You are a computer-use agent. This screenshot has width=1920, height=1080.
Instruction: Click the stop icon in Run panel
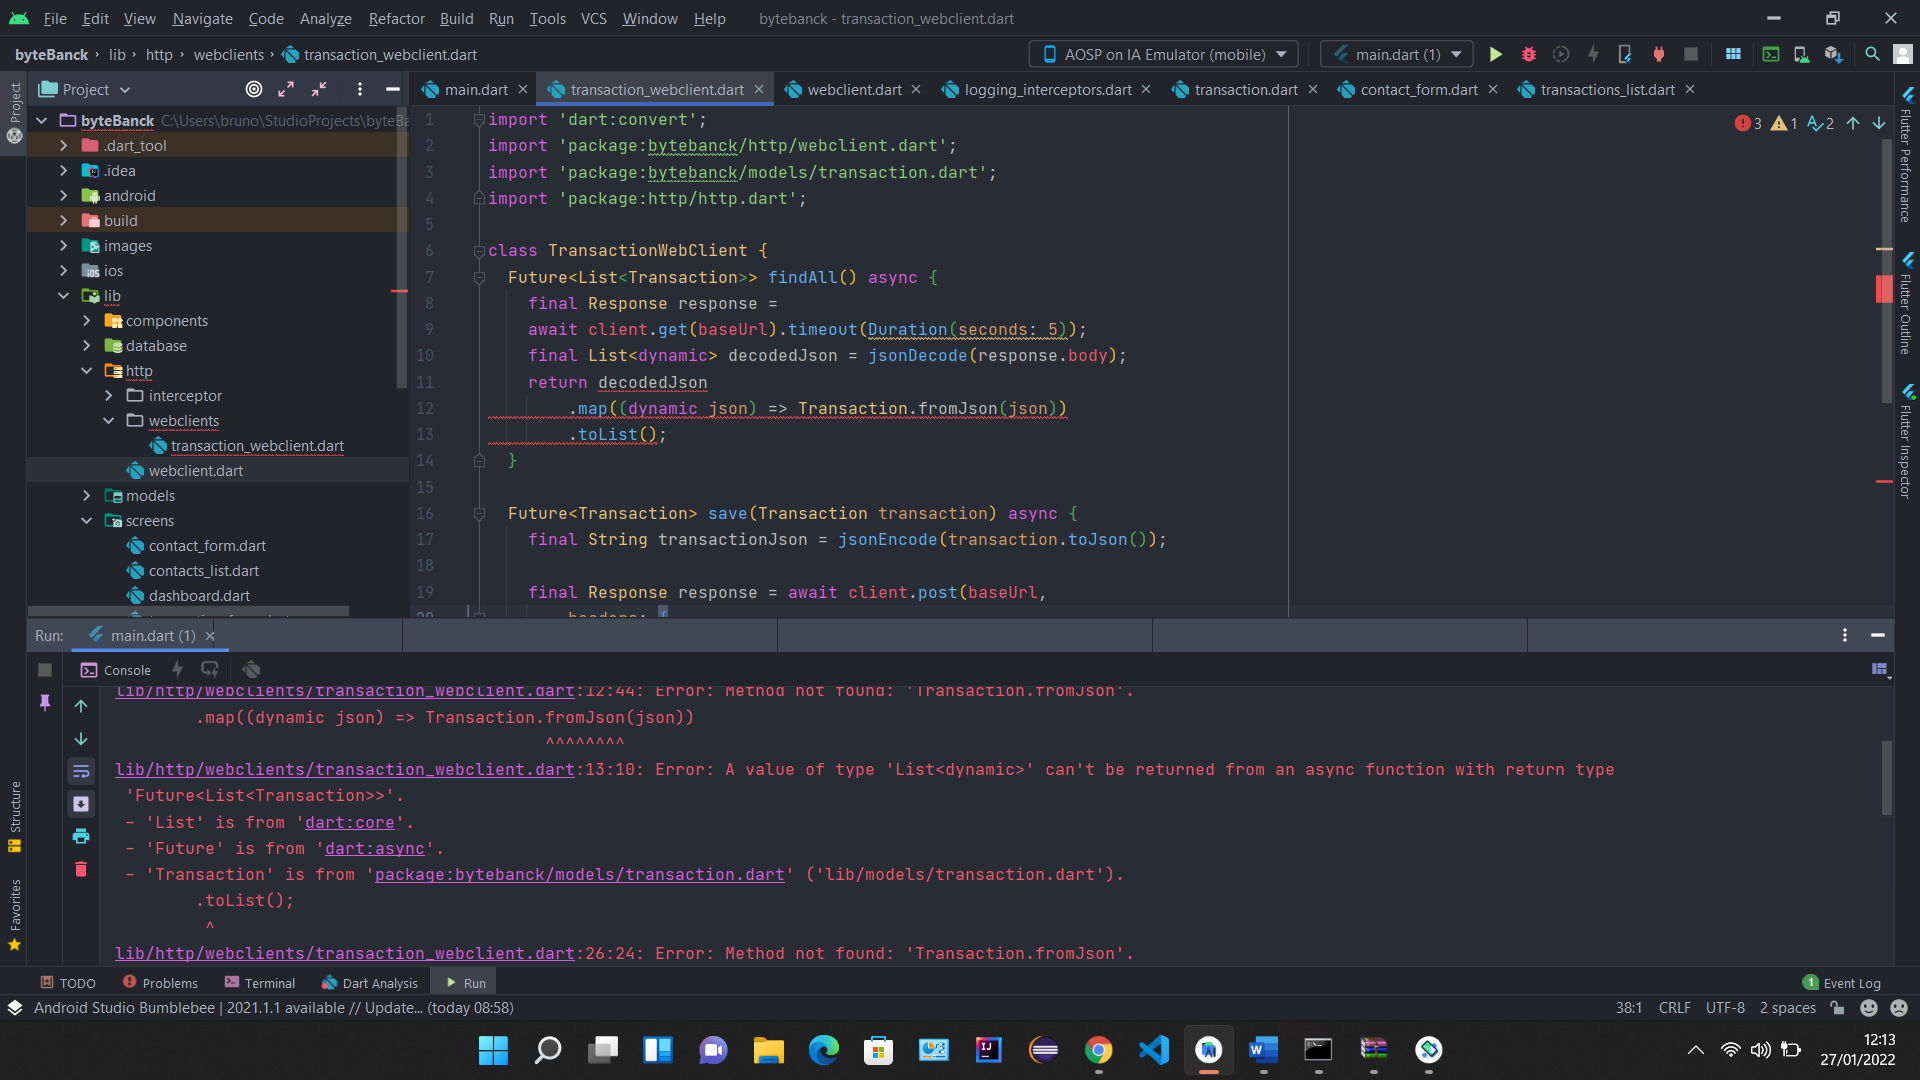(45, 670)
